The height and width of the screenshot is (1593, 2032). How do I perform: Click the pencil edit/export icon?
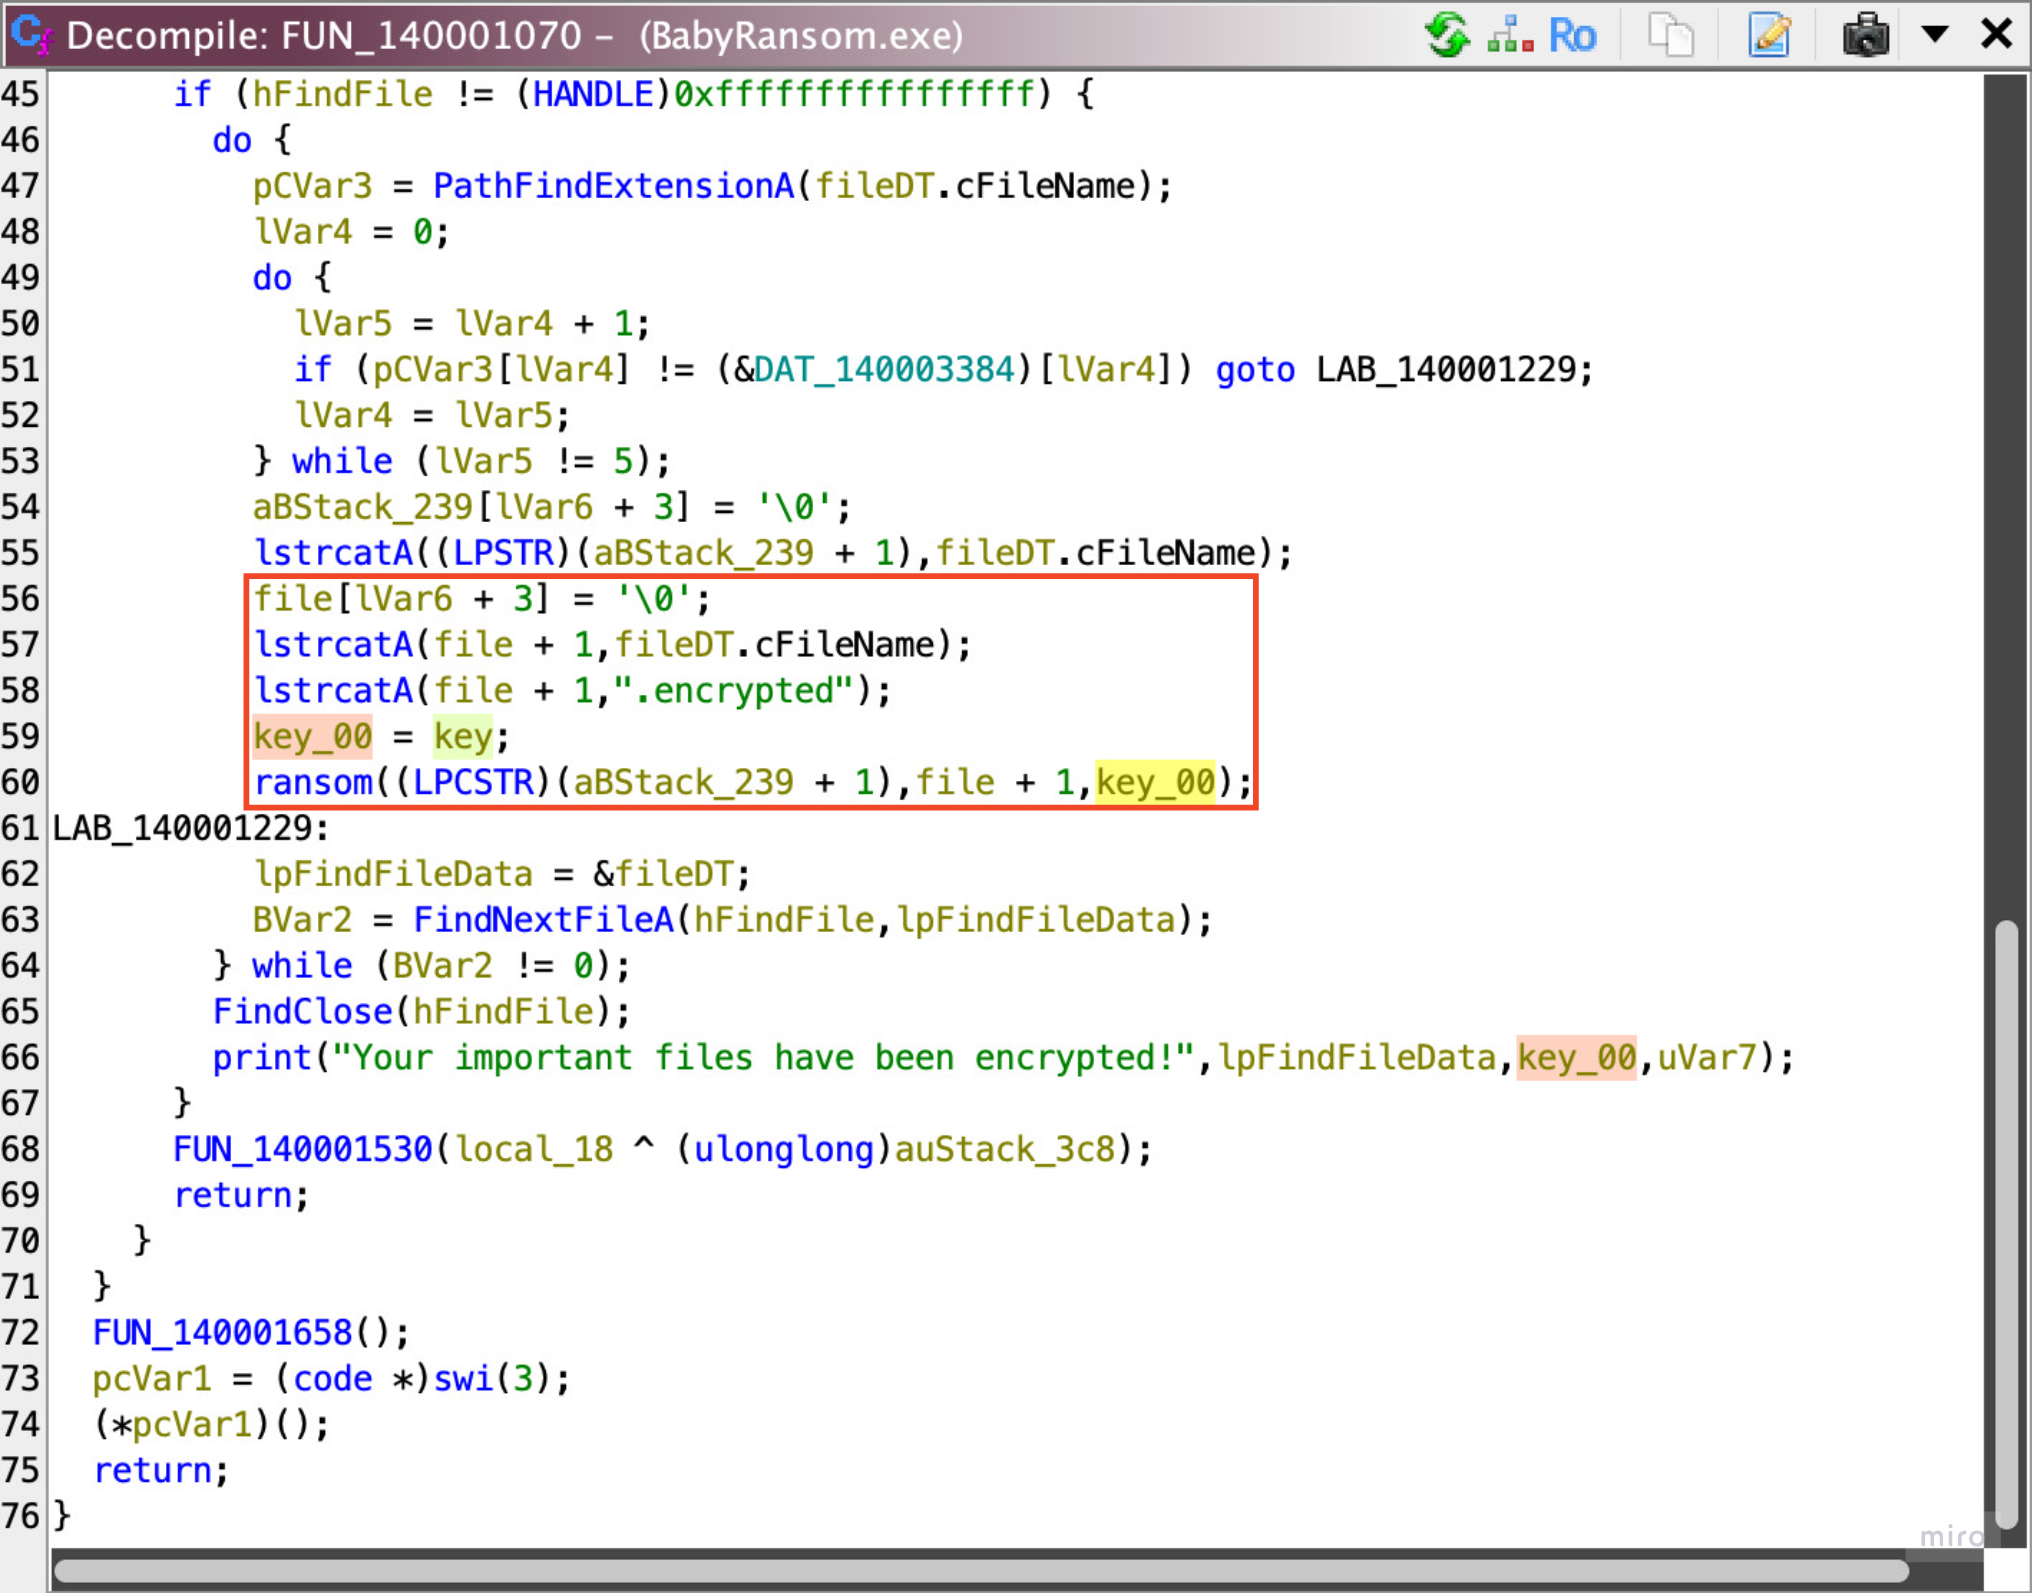(x=1768, y=35)
